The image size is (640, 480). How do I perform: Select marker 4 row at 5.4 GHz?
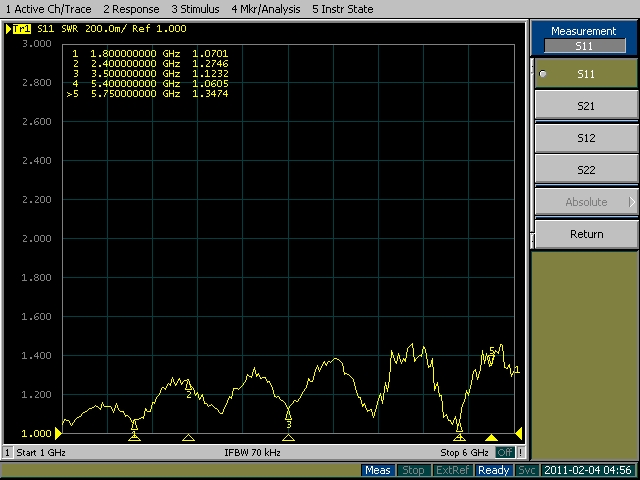point(150,84)
